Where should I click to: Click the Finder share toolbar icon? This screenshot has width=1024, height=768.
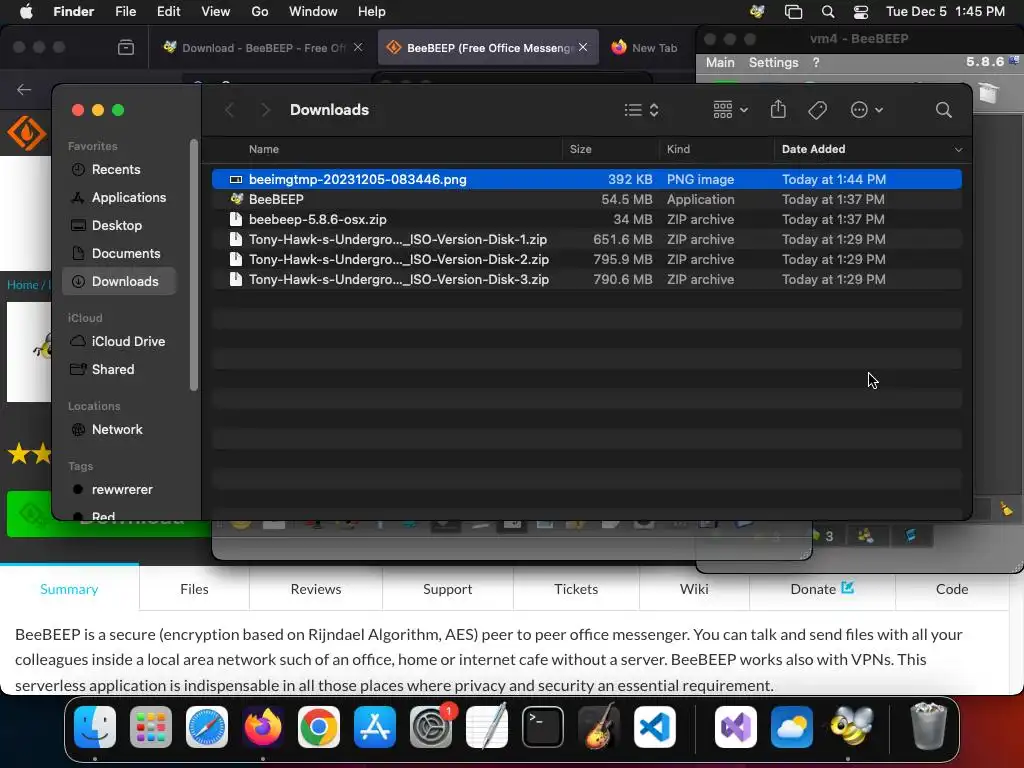(778, 110)
